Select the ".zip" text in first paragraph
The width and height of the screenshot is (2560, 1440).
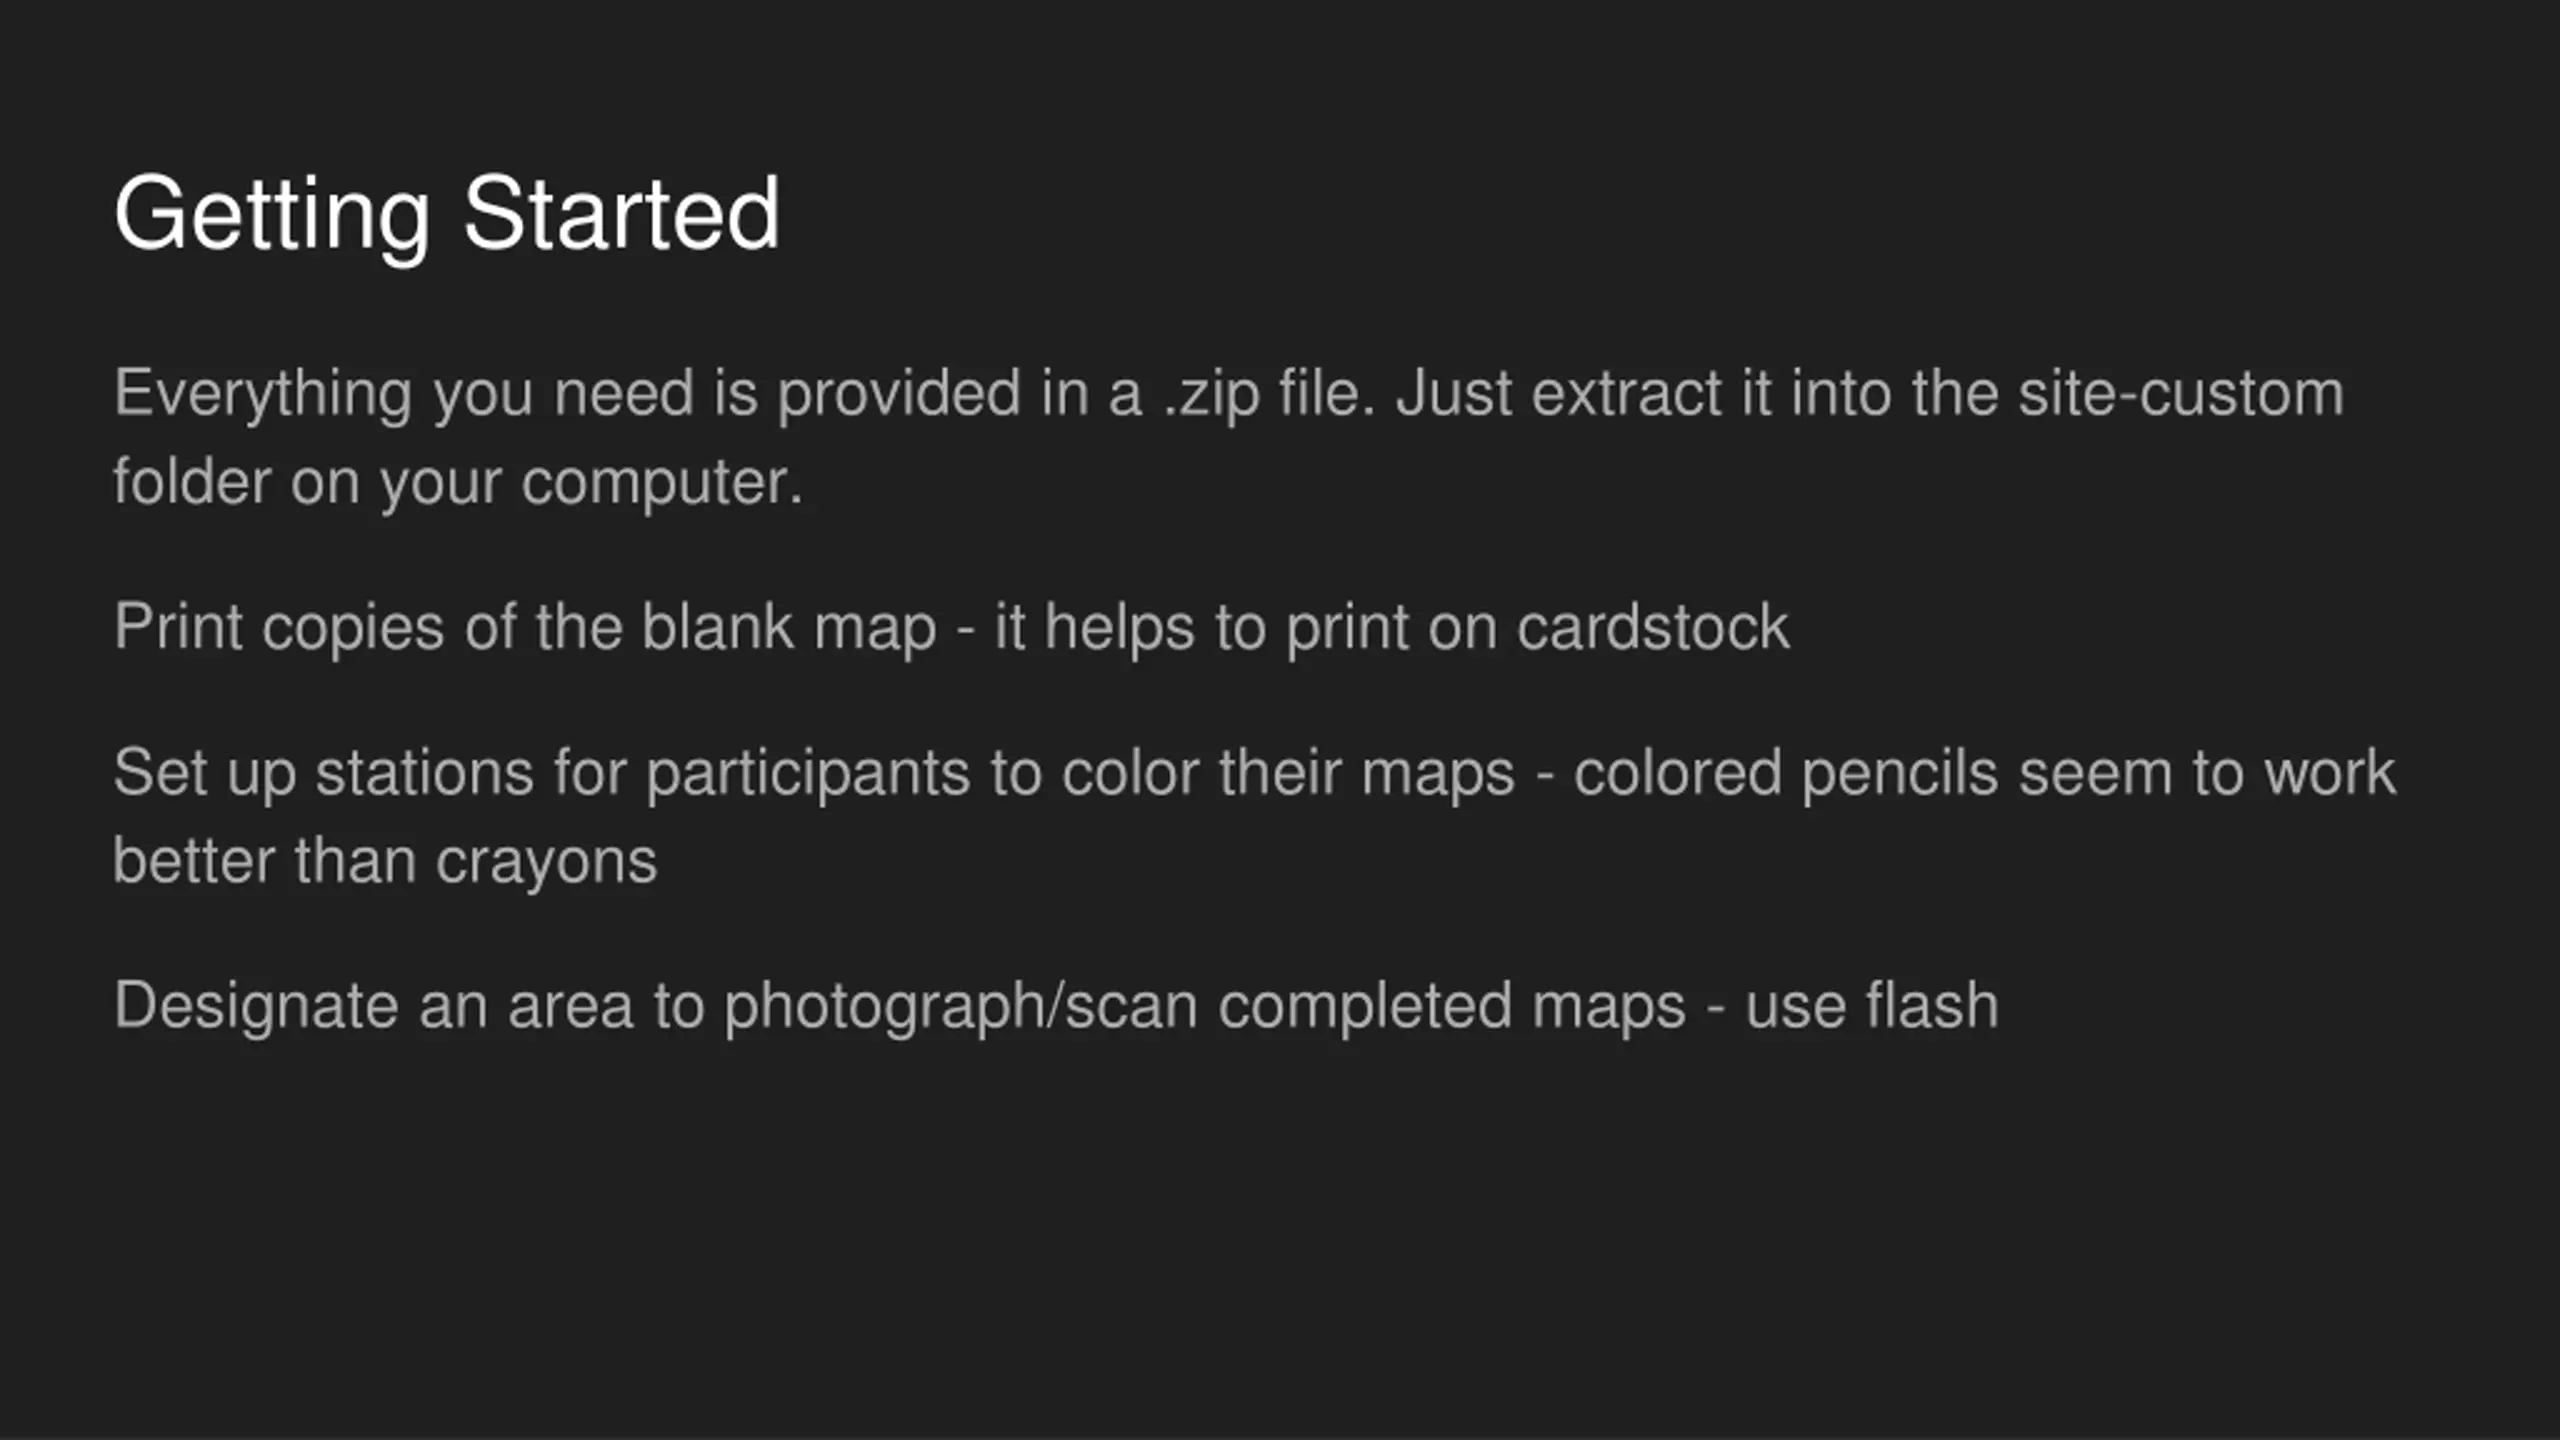click(x=1211, y=396)
